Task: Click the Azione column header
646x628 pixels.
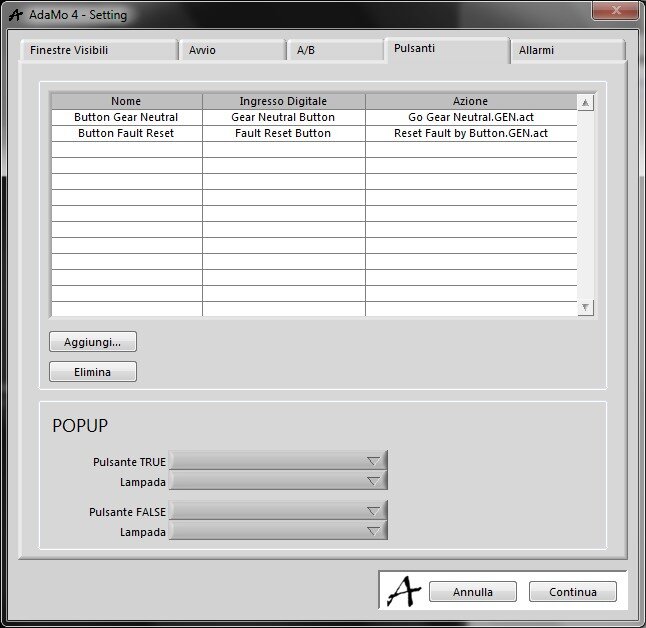Action: click(470, 101)
